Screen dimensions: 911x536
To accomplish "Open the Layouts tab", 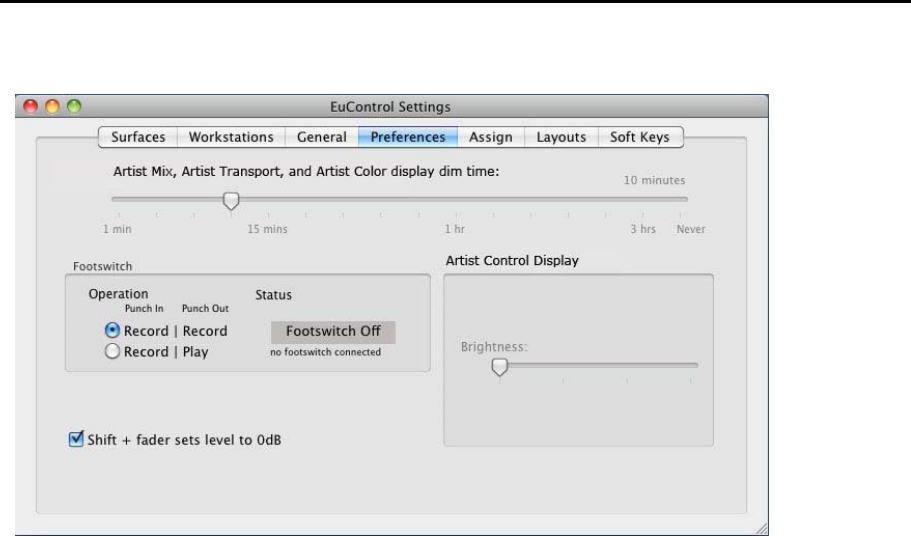I will coord(561,137).
